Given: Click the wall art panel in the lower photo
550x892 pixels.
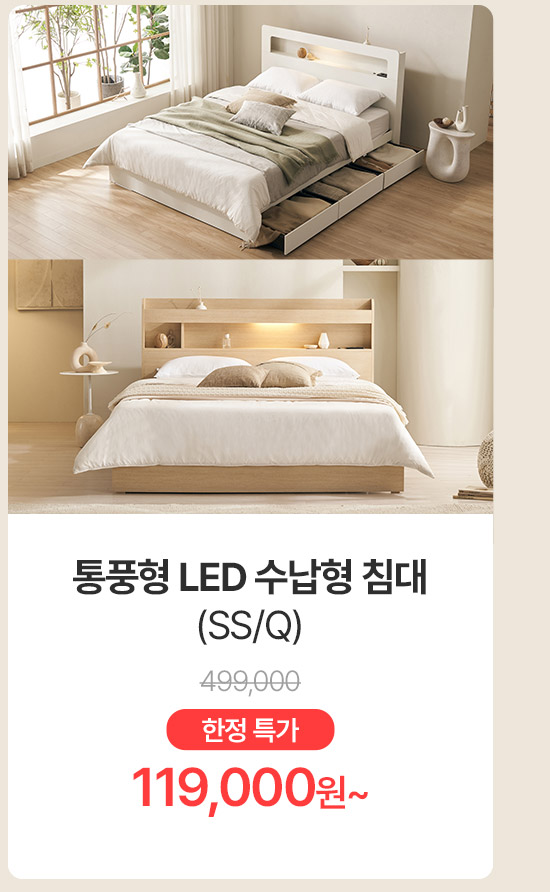Looking at the screenshot, I should pos(49,284).
